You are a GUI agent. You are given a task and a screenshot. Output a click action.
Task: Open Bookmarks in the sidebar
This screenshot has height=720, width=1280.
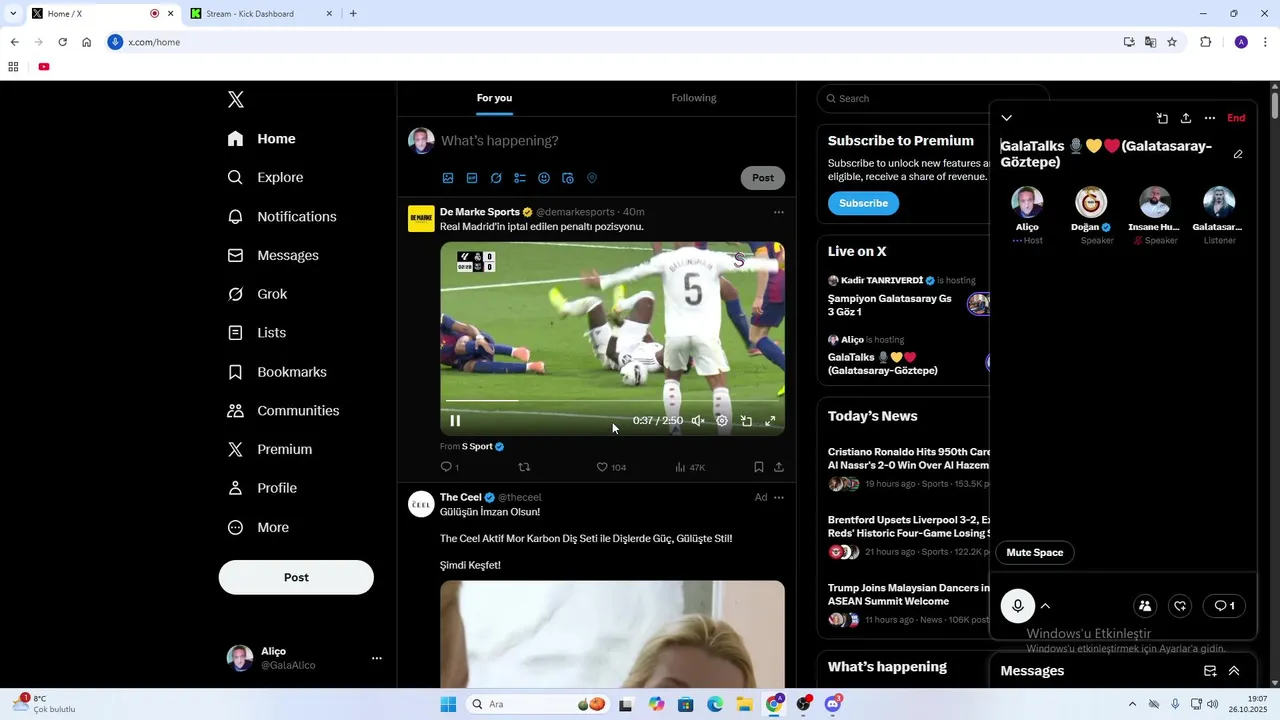click(x=277, y=372)
